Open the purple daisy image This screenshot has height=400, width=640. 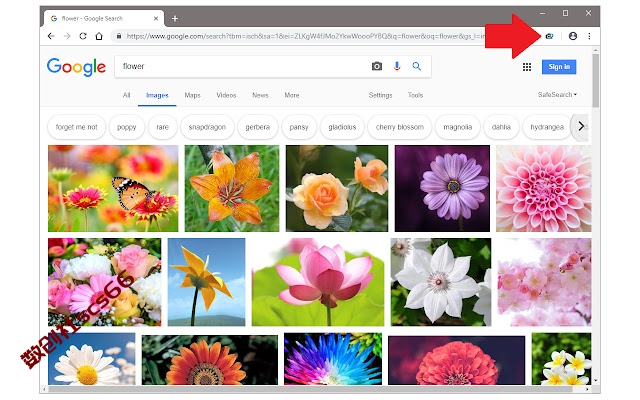tap(442, 188)
